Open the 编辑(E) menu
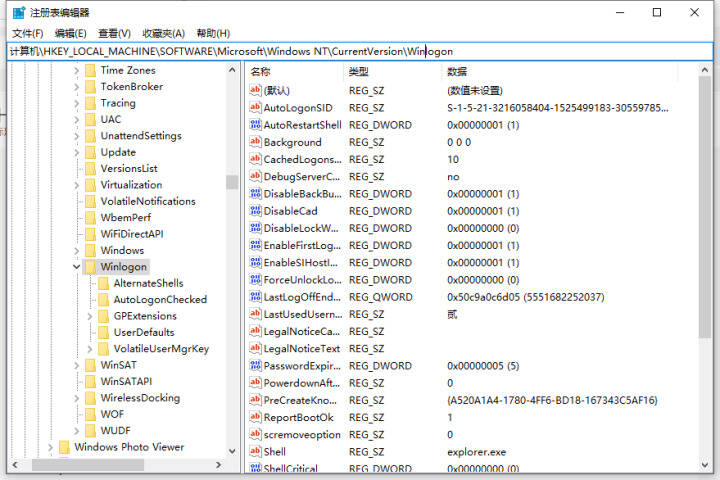Screen dimensions: 720x480 pyautogui.click(x=70, y=33)
